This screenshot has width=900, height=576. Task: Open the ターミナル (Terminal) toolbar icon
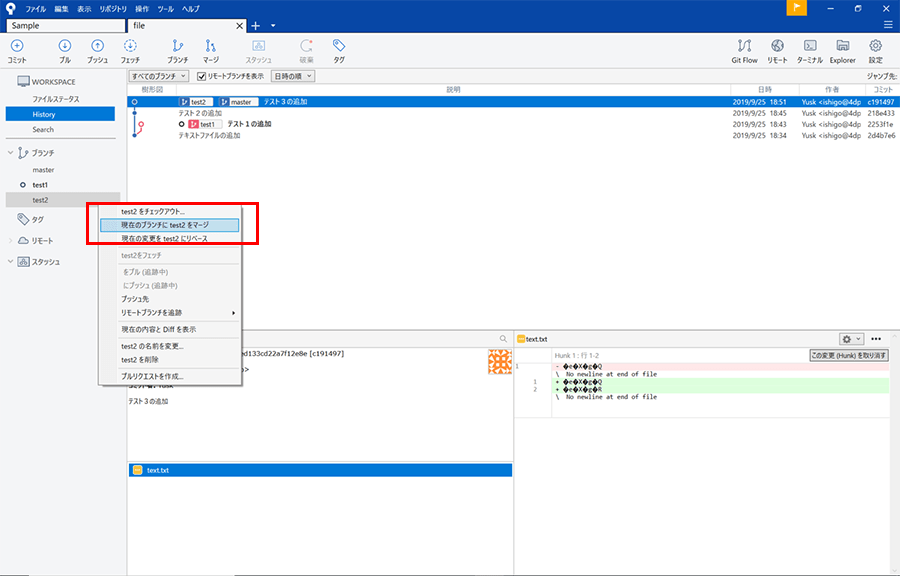pos(810,50)
